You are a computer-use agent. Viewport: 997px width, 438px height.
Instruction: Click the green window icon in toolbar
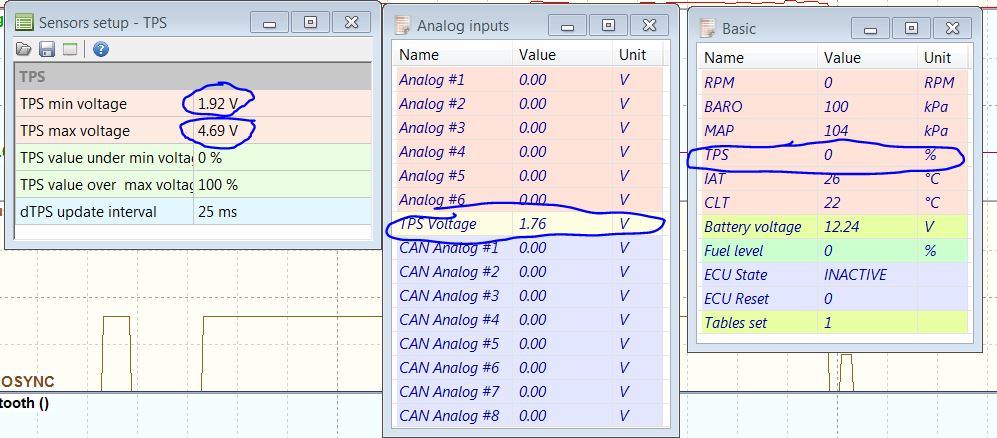(70, 49)
